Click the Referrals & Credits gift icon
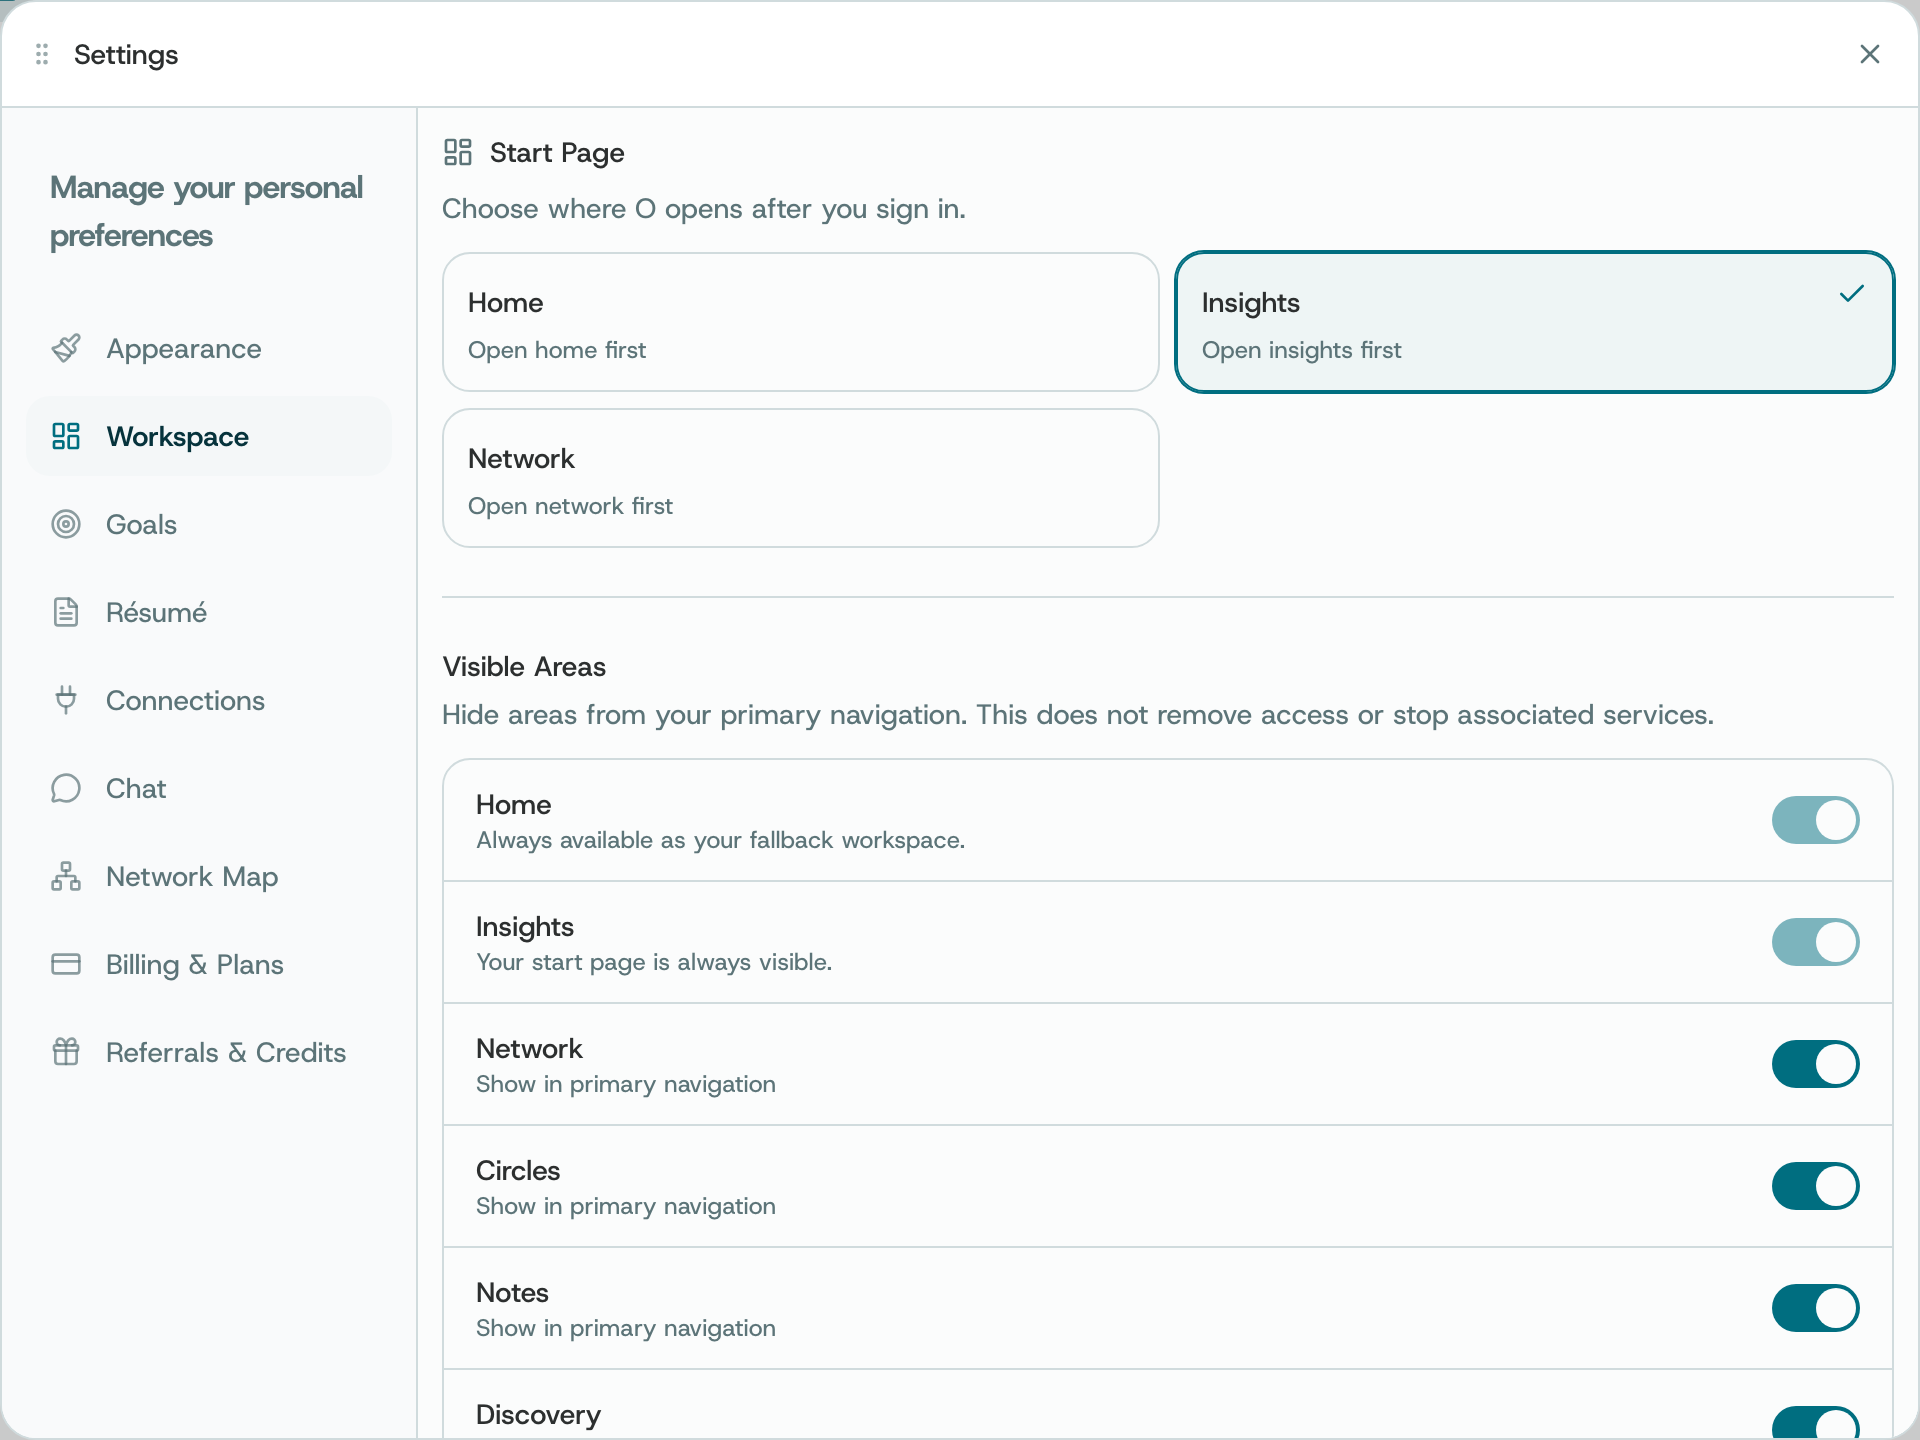 66,1052
